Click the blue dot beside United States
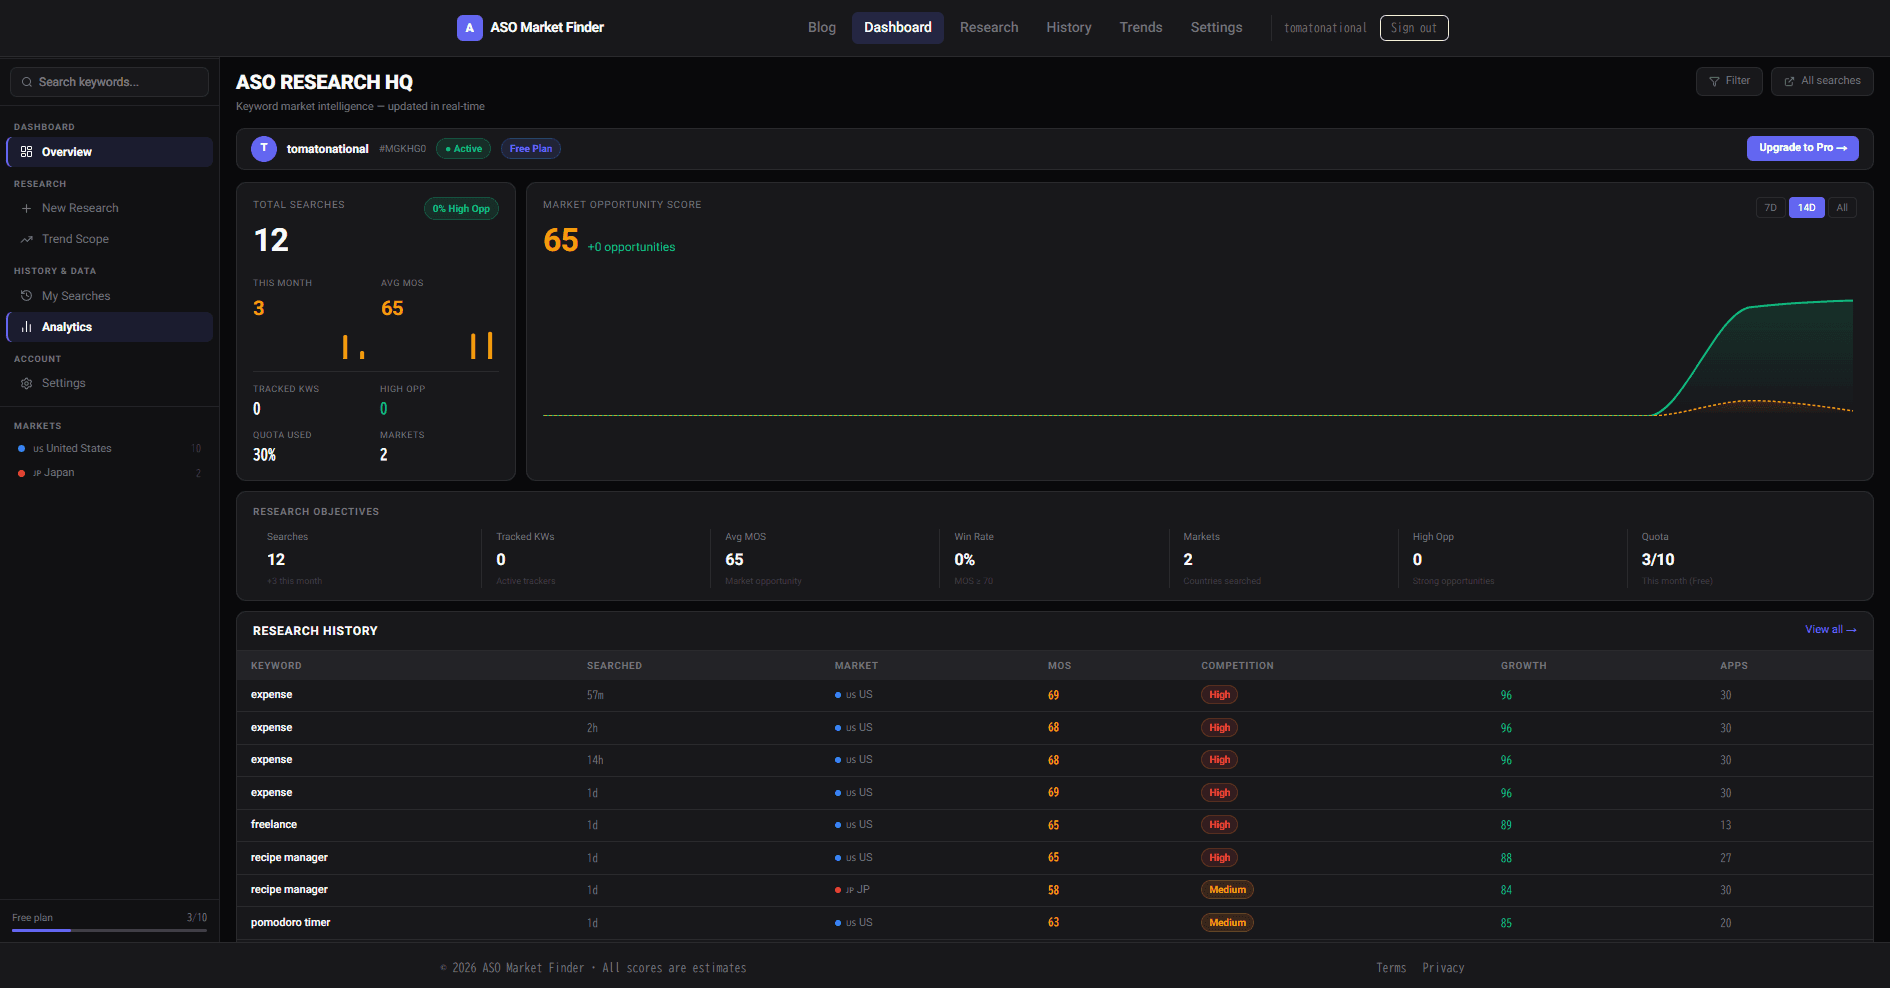The height and width of the screenshot is (988, 1890). (22, 449)
